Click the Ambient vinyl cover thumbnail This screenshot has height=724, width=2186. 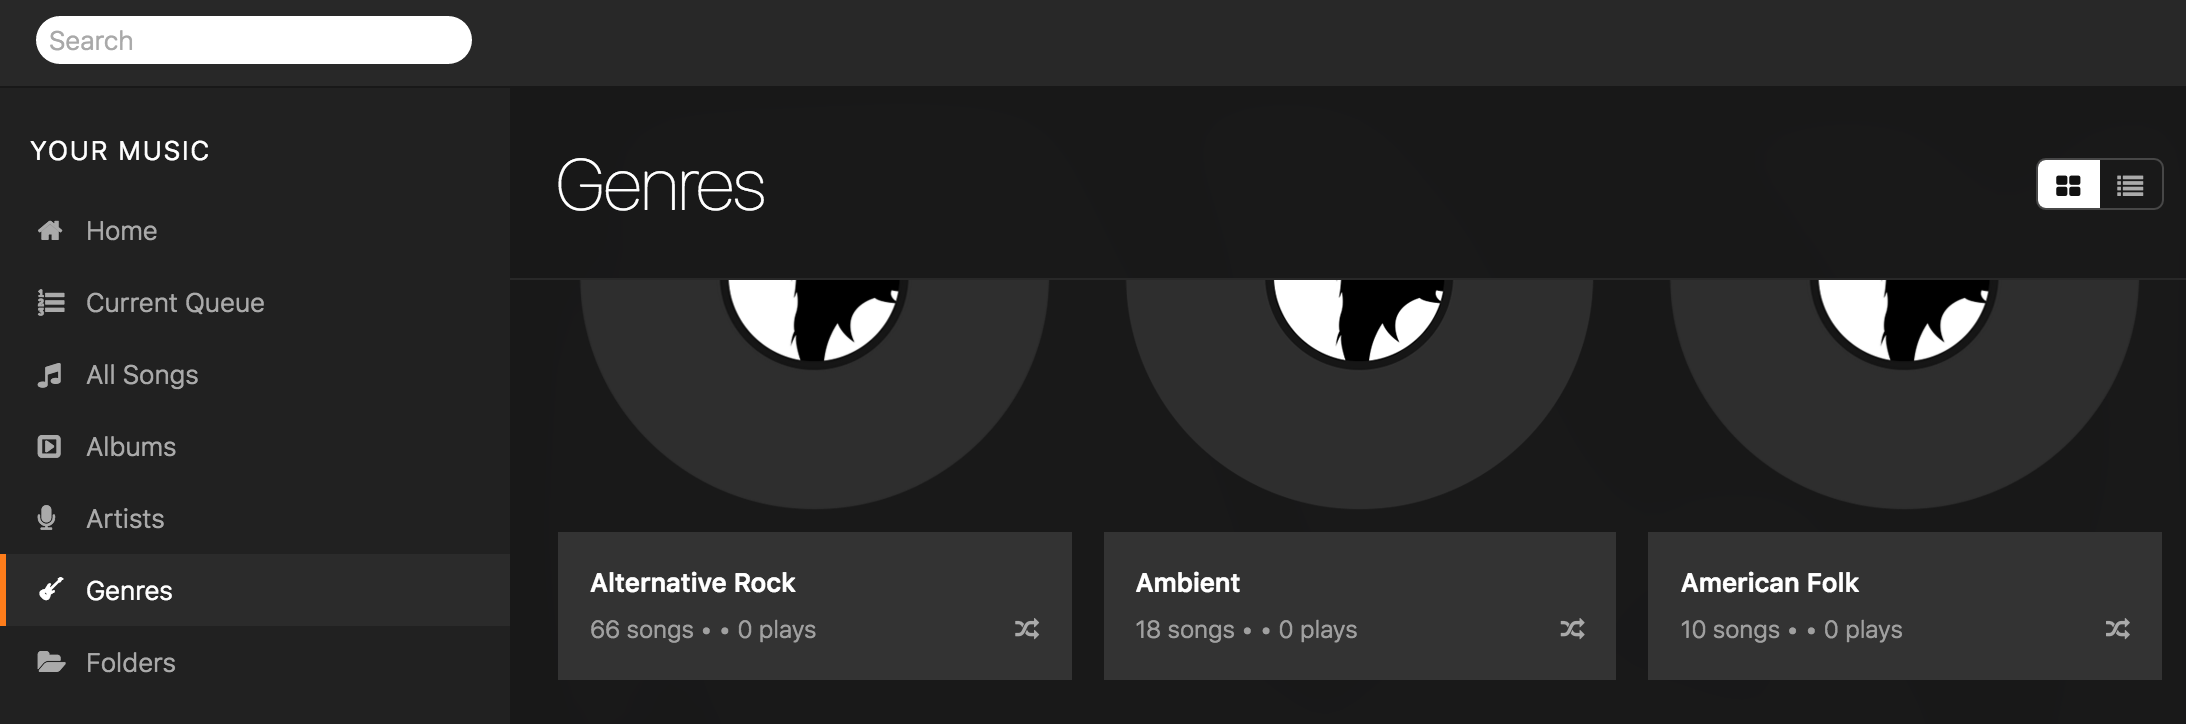[1359, 395]
